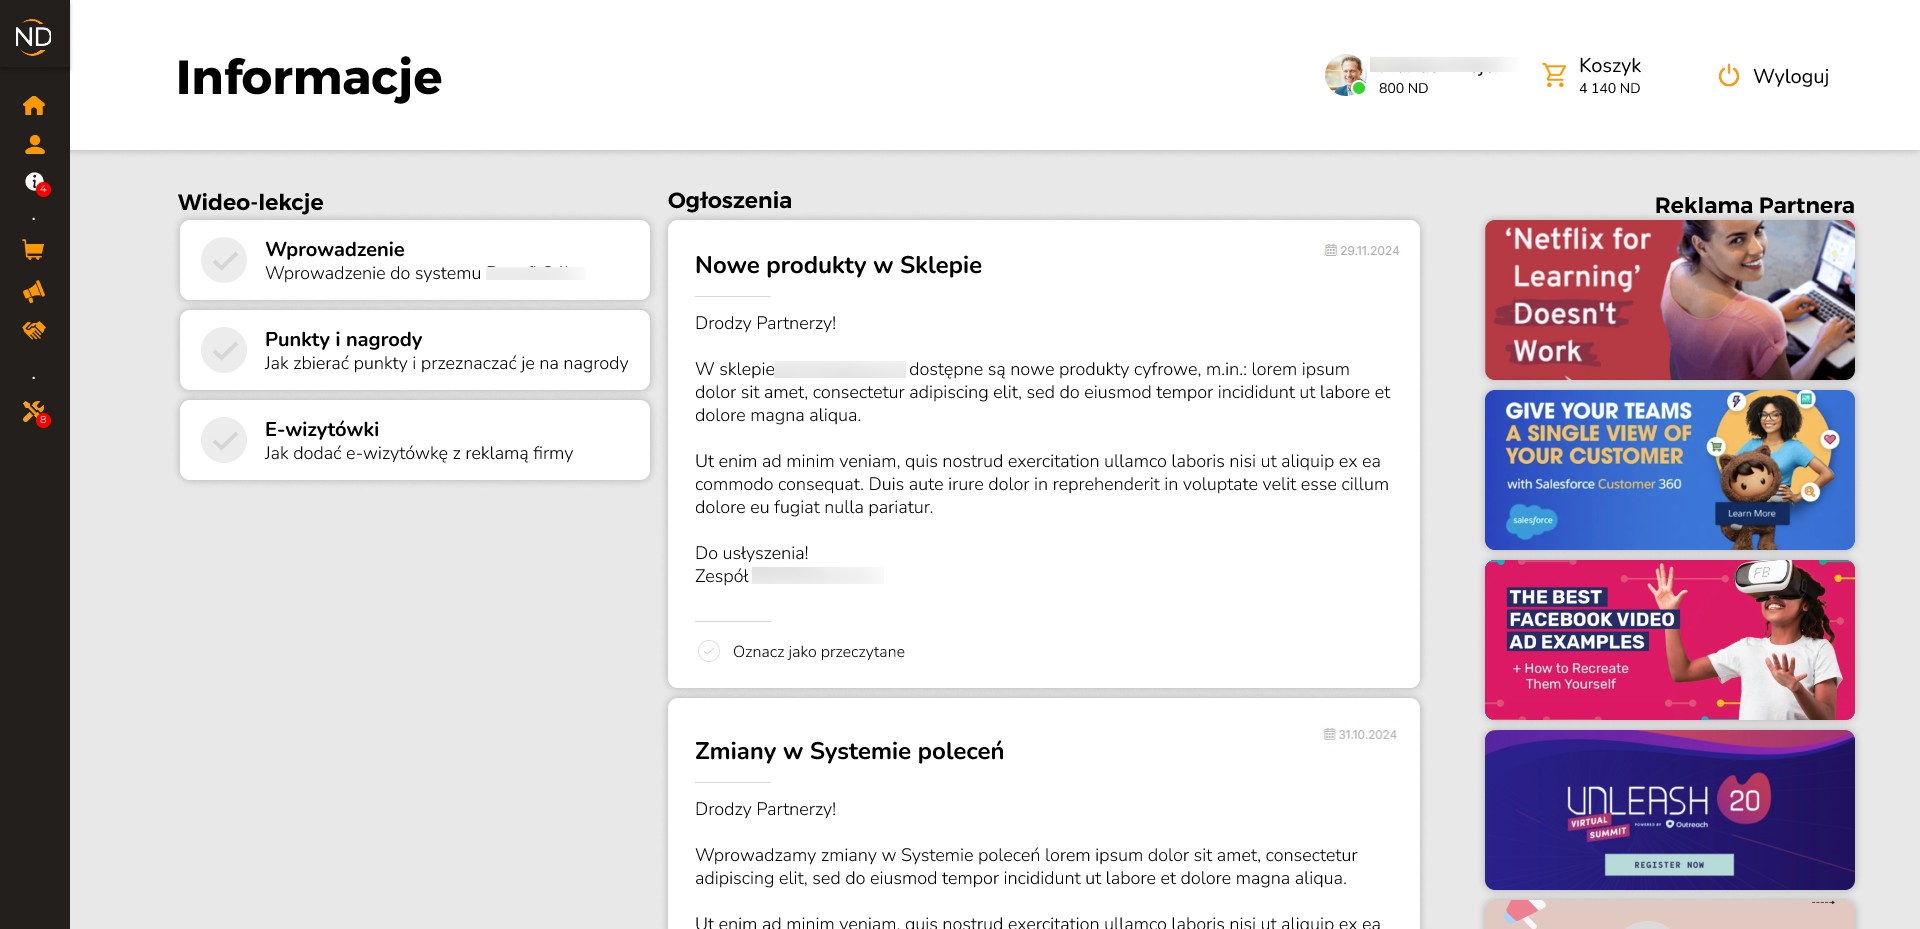
Task: Open the info icon with notification badge
Action: point(36,183)
